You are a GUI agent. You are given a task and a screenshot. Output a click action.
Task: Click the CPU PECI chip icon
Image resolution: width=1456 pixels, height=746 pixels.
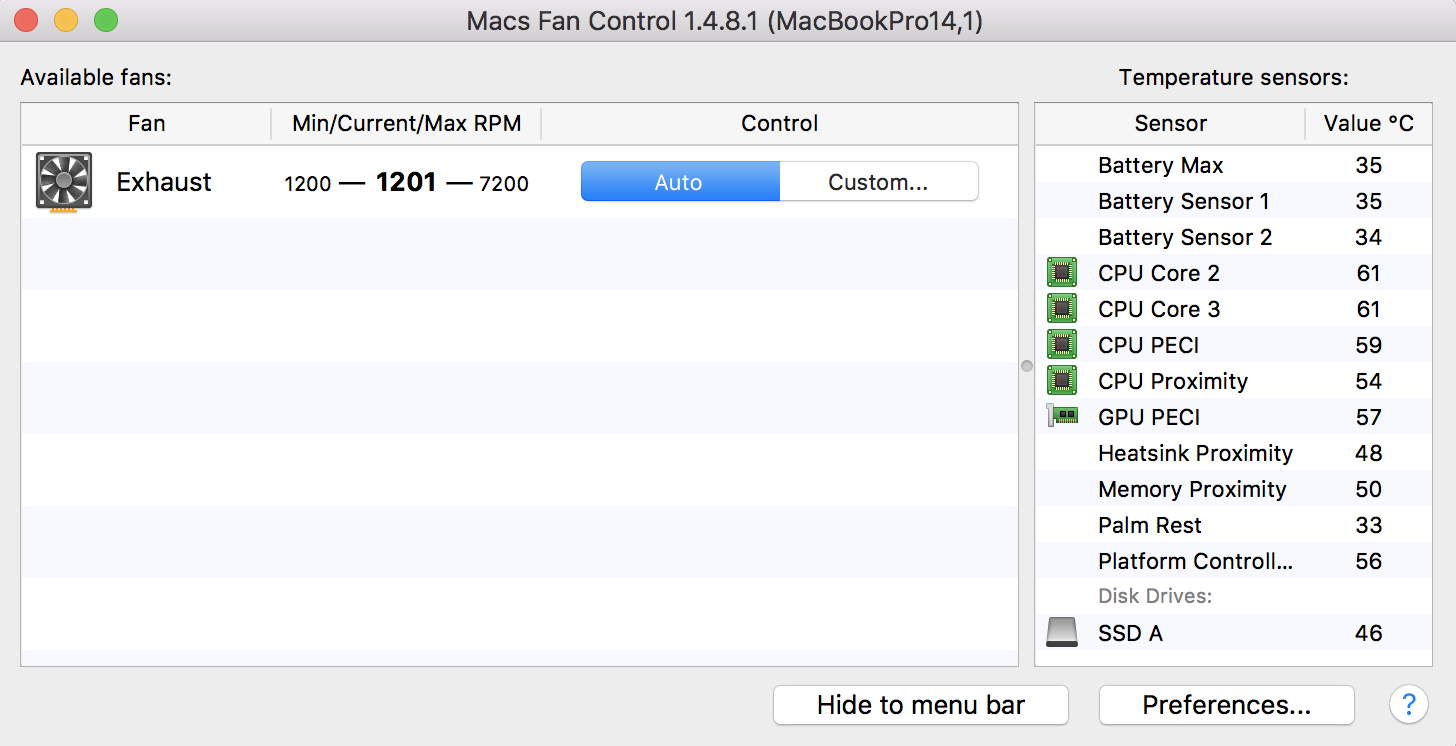pyautogui.click(x=1062, y=344)
